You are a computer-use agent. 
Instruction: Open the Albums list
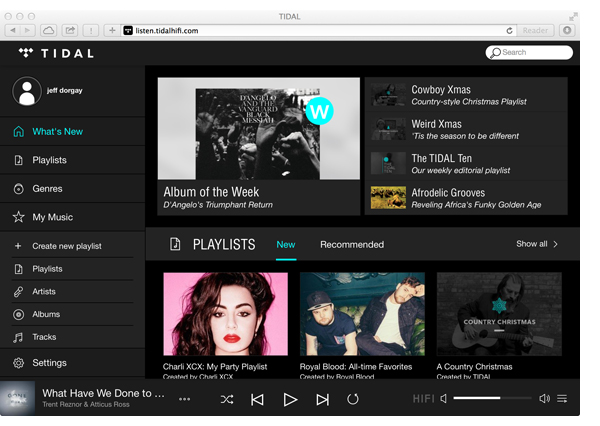pos(72,314)
